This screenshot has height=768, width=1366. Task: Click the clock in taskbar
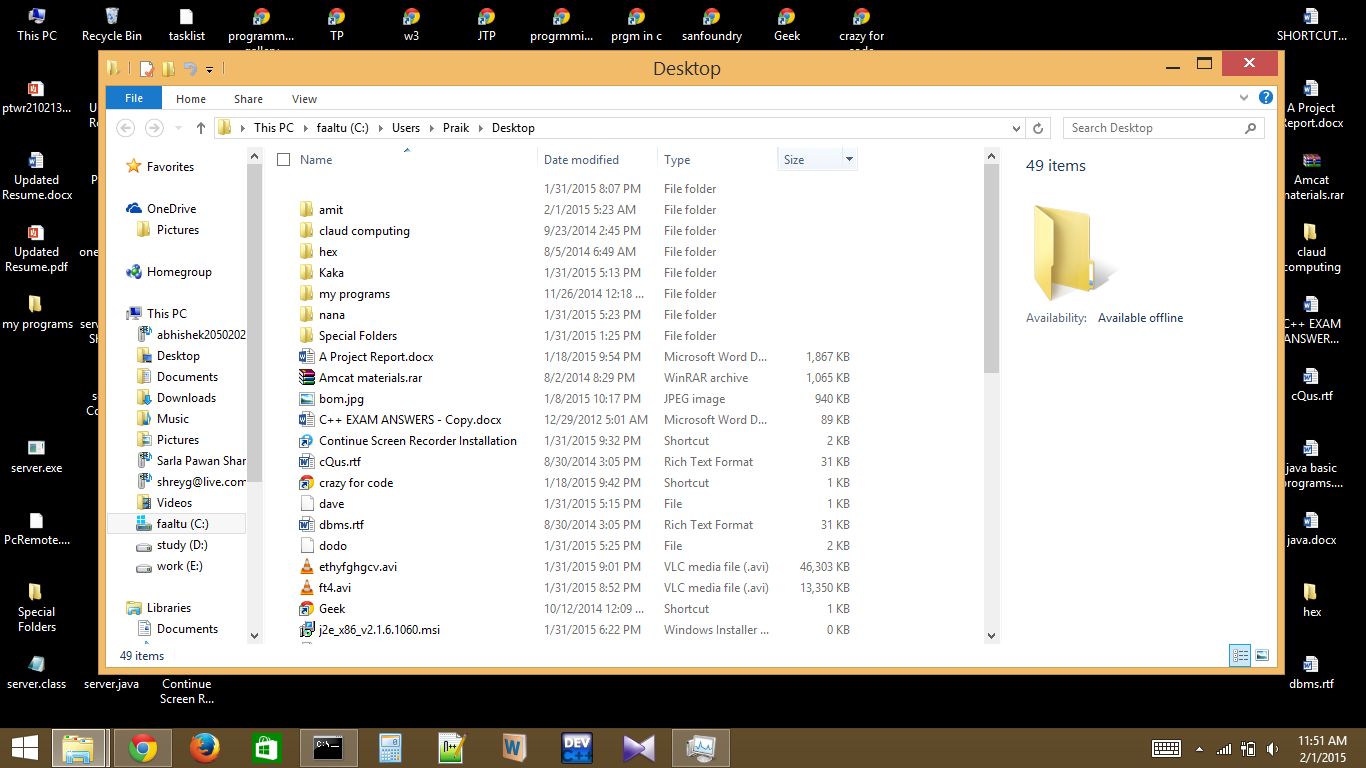tap(1322, 748)
